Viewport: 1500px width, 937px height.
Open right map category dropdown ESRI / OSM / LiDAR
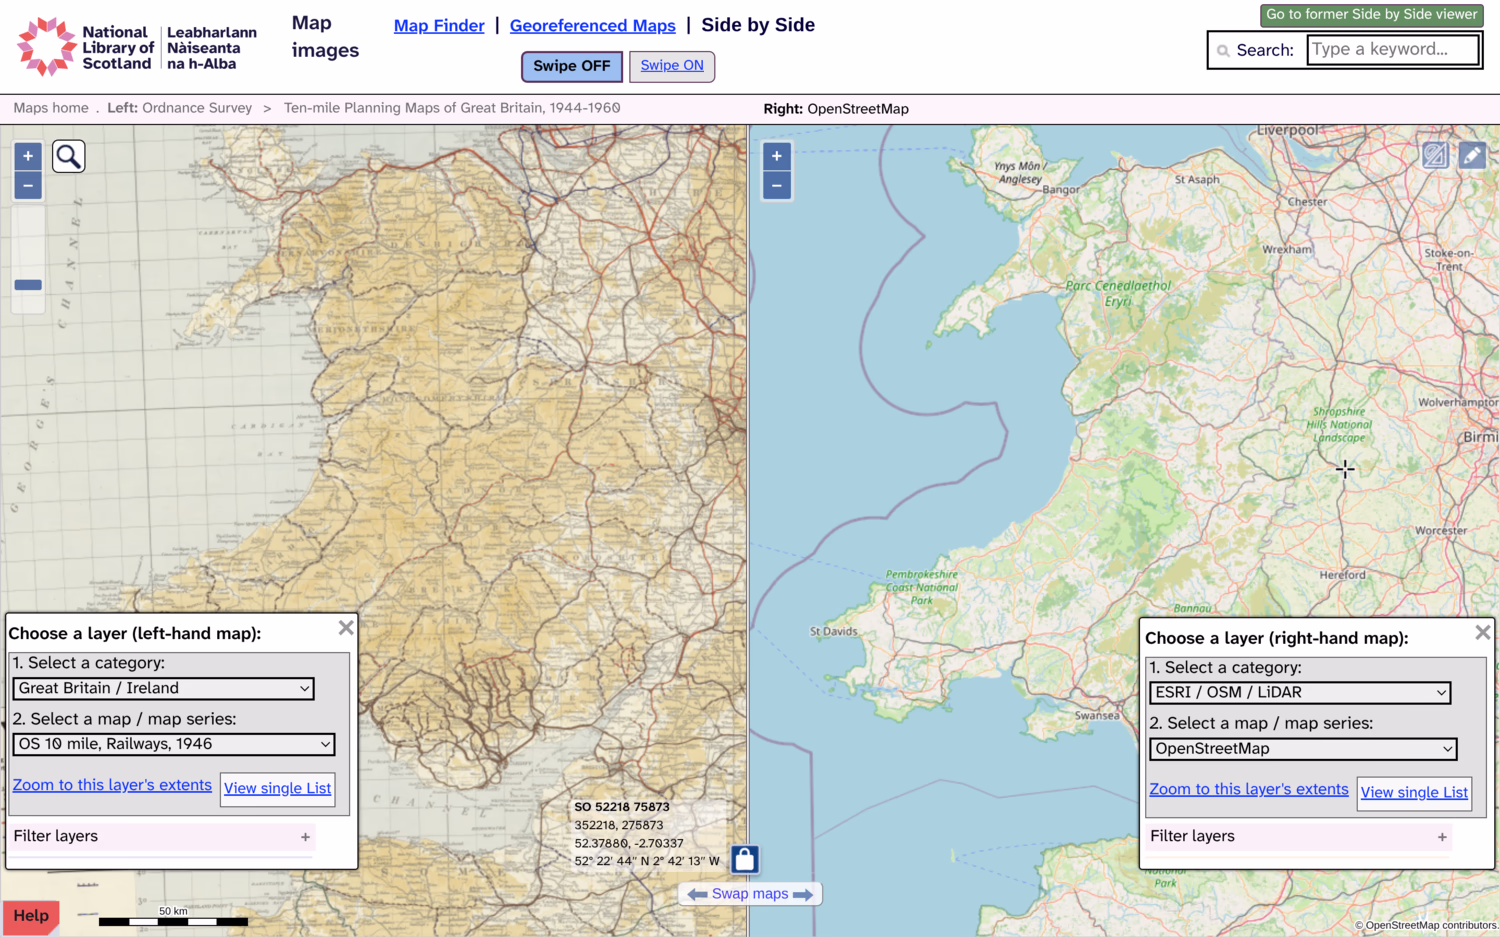pyautogui.click(x=1300, y=692)
